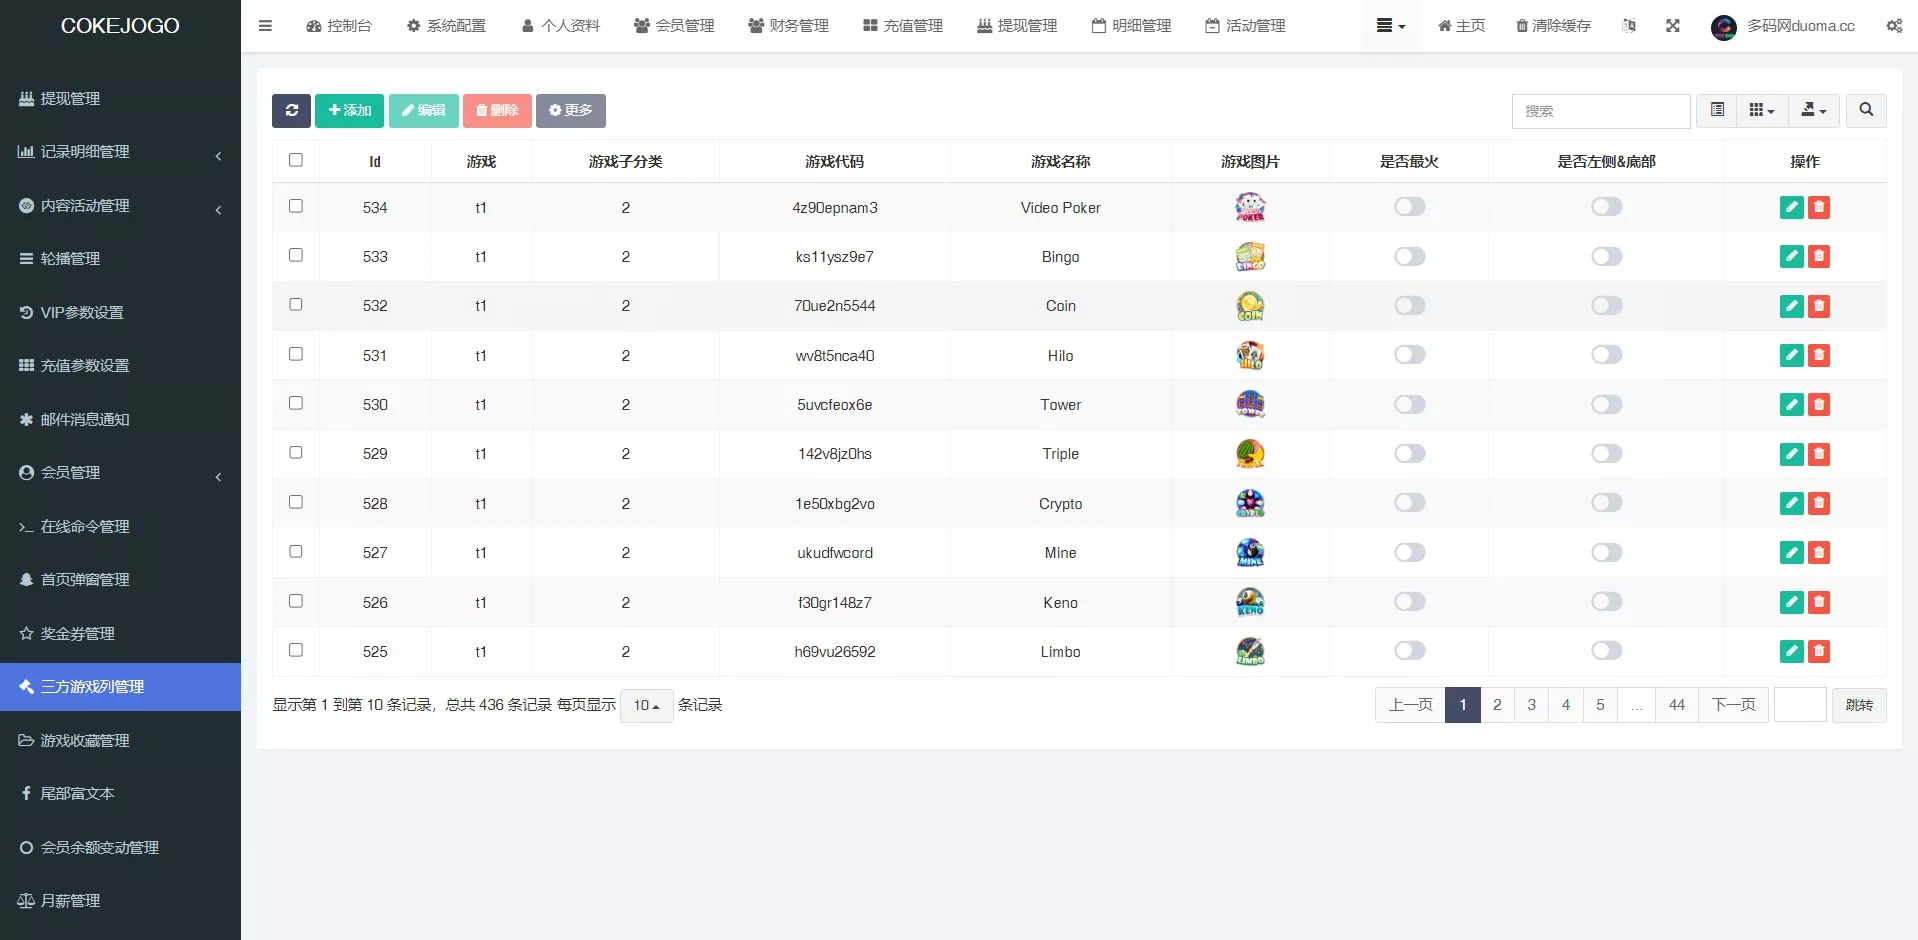Refresh the games table
1918x940 pixels.
coord(291,111)
